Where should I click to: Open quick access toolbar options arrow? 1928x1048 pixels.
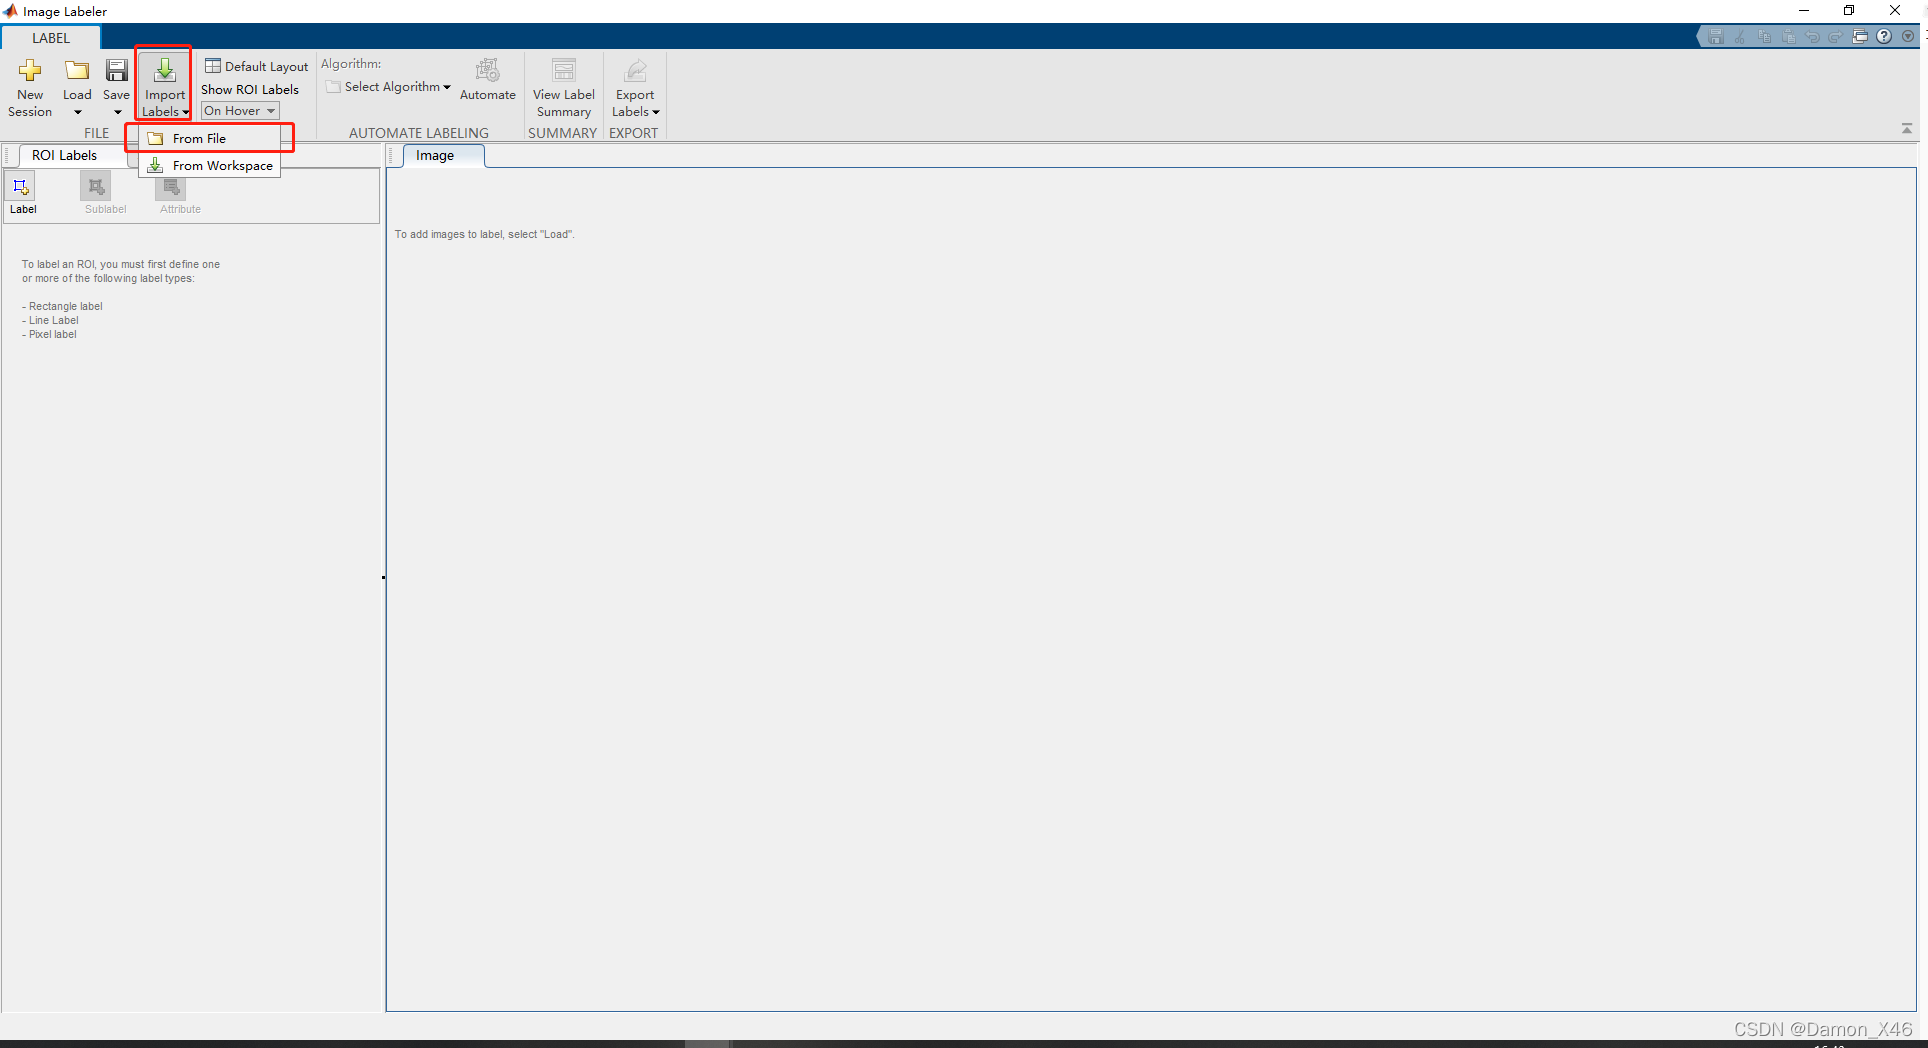pos(1908,37)
